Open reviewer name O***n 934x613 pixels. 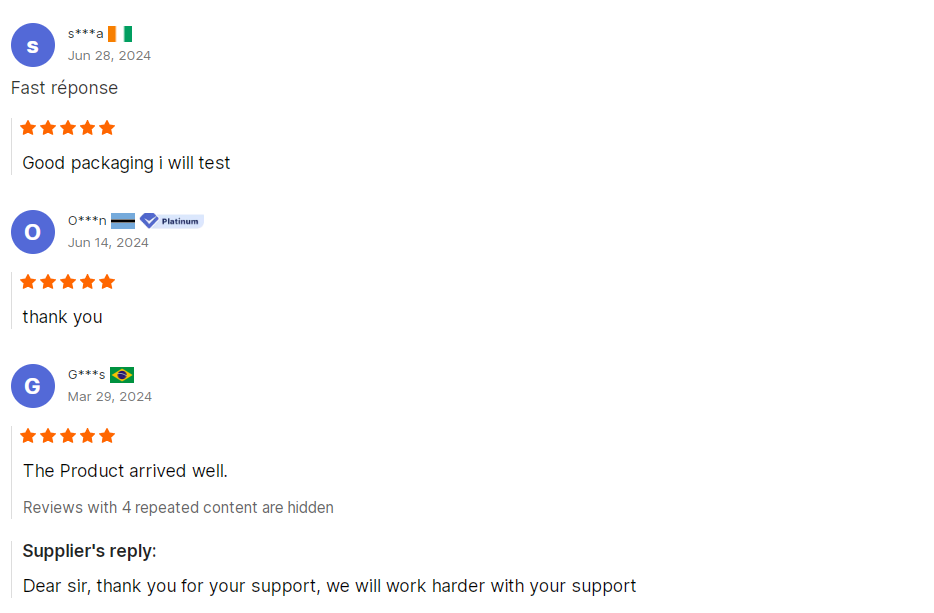87,221
